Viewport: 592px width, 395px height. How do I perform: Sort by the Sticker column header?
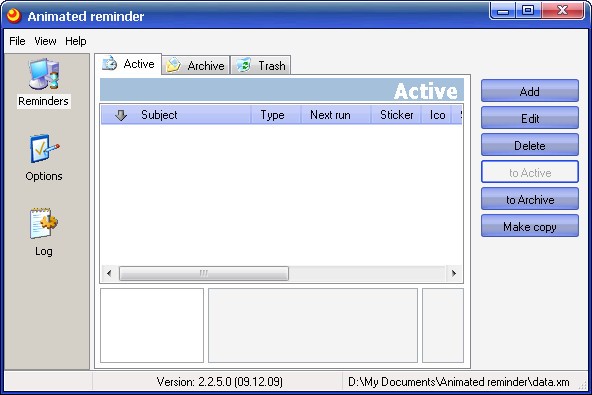tap(396, 115)
